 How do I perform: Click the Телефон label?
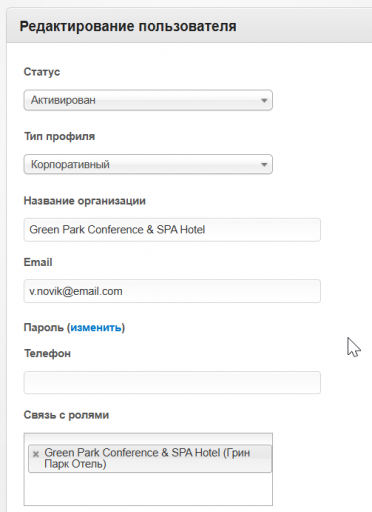pyautogui.click(x=47, y=353)
